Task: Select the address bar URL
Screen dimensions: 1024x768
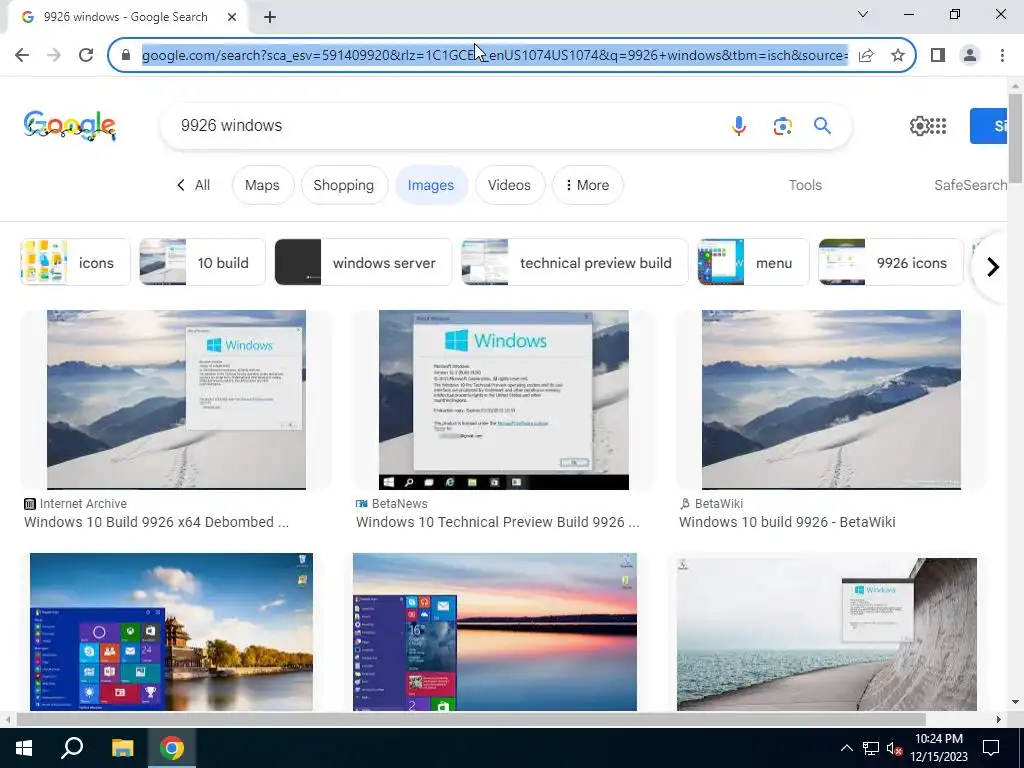Action: click(x=495, y=55)
